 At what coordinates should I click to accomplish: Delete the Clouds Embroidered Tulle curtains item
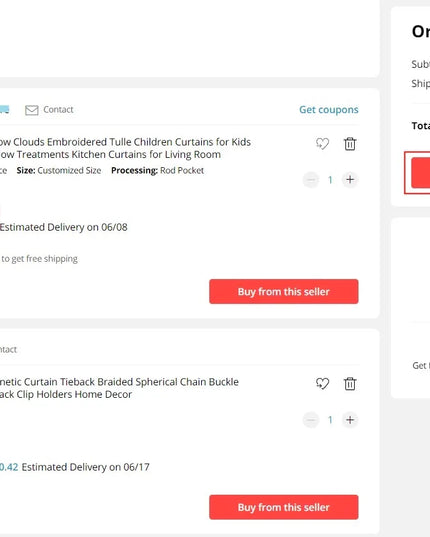[350, 143]
